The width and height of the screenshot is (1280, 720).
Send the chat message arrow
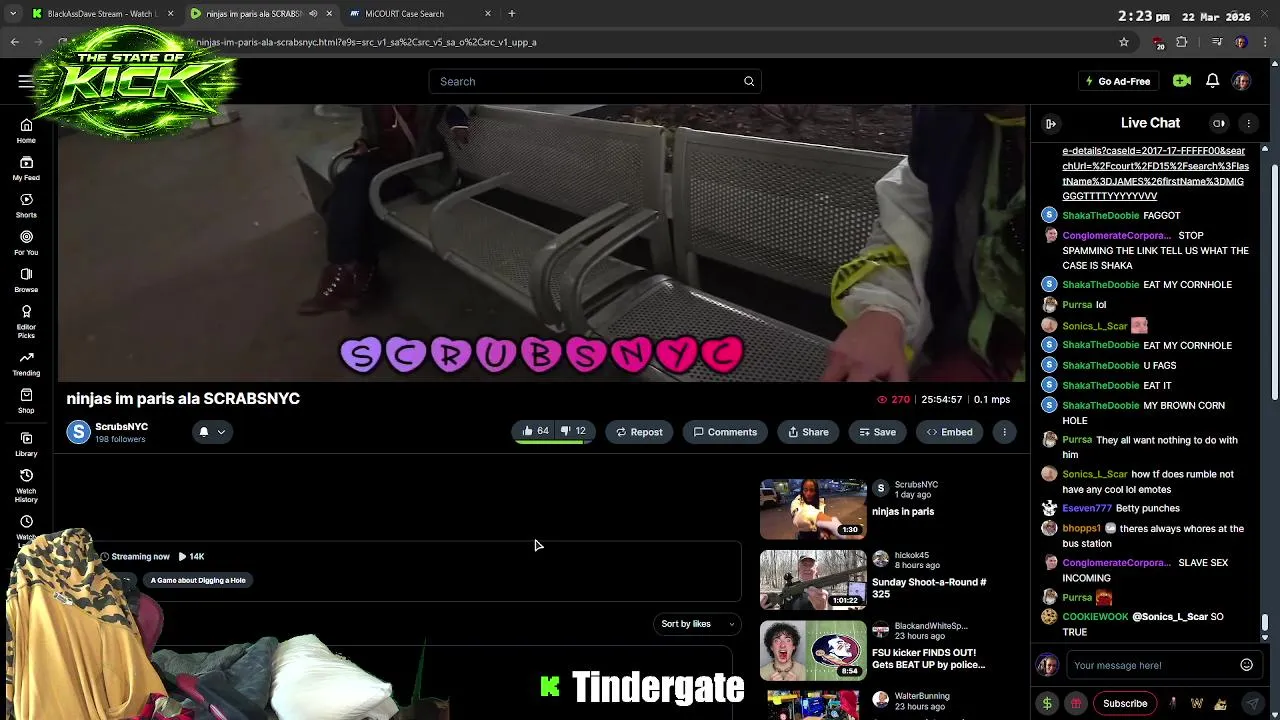pyautogui.click(x=1252, y=703)
